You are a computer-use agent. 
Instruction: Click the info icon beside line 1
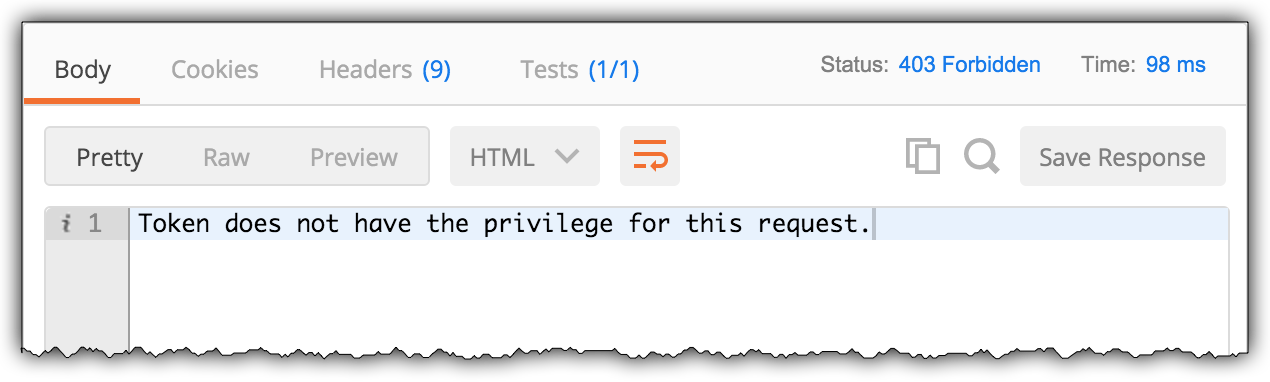(66, 224)
